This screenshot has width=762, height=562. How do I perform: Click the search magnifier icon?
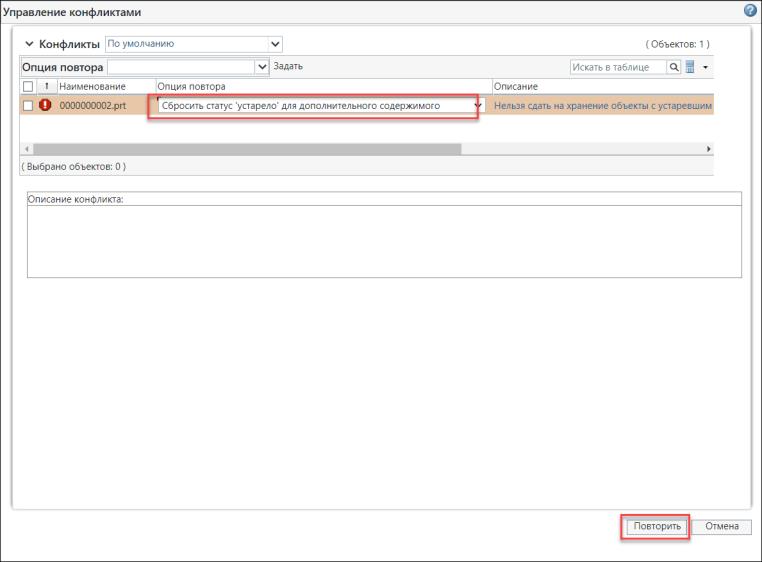coord(674,67)
